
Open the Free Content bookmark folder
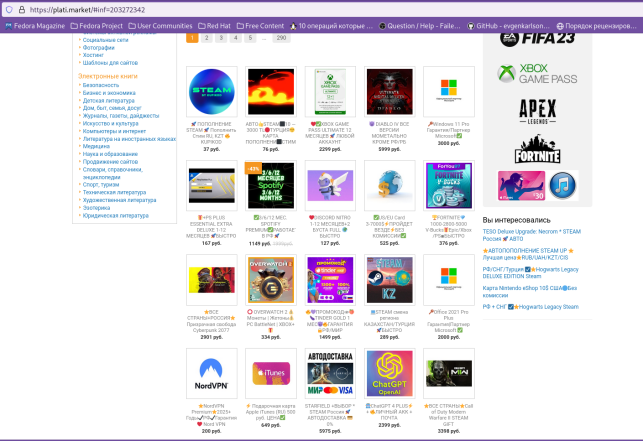260,26
